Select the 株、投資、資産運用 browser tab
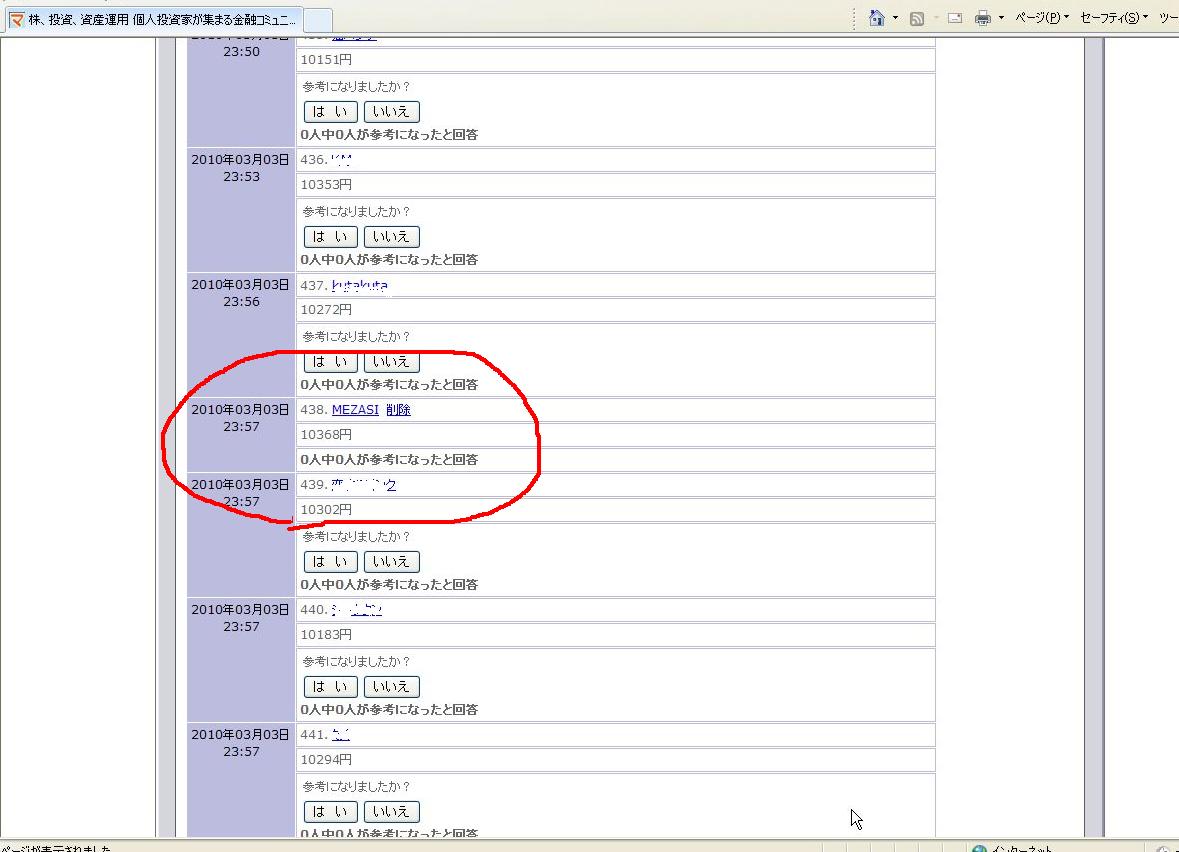 (155, 20)
